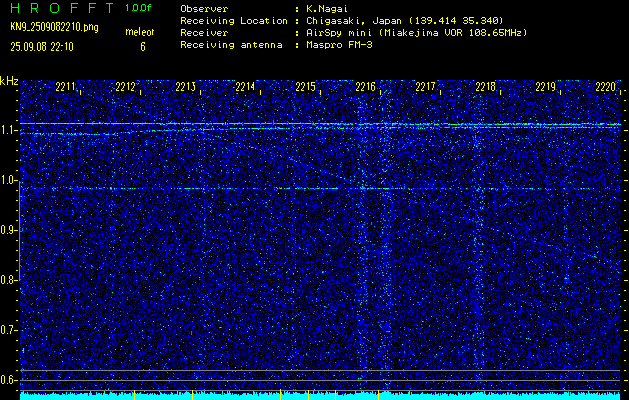Screen dimensions: 629x400
Task: Click the 2219 time label
Action: tap(546, 87)
